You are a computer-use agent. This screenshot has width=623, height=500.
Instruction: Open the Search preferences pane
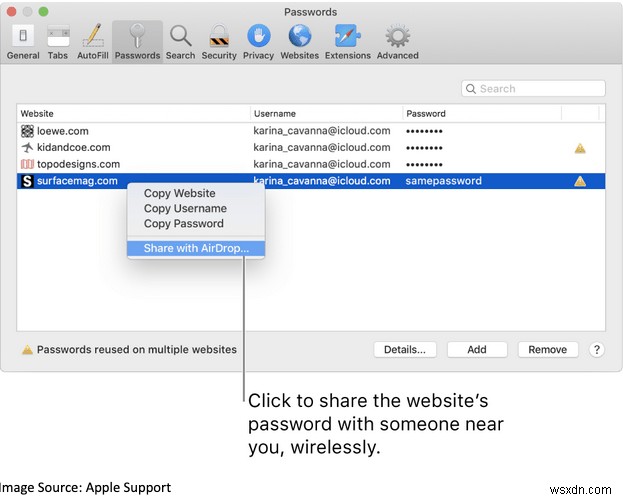180,41
